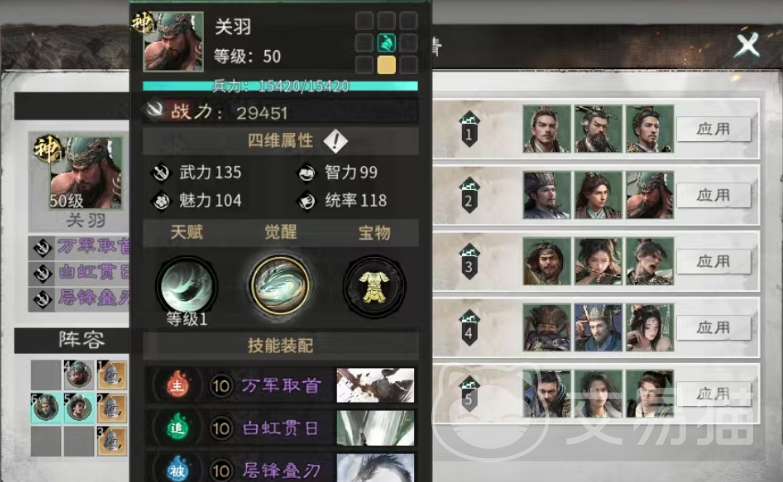Open the 宝物 golden armor treasure icon
783x482 pixels.
pyautogui.click(x=374, y=286)
